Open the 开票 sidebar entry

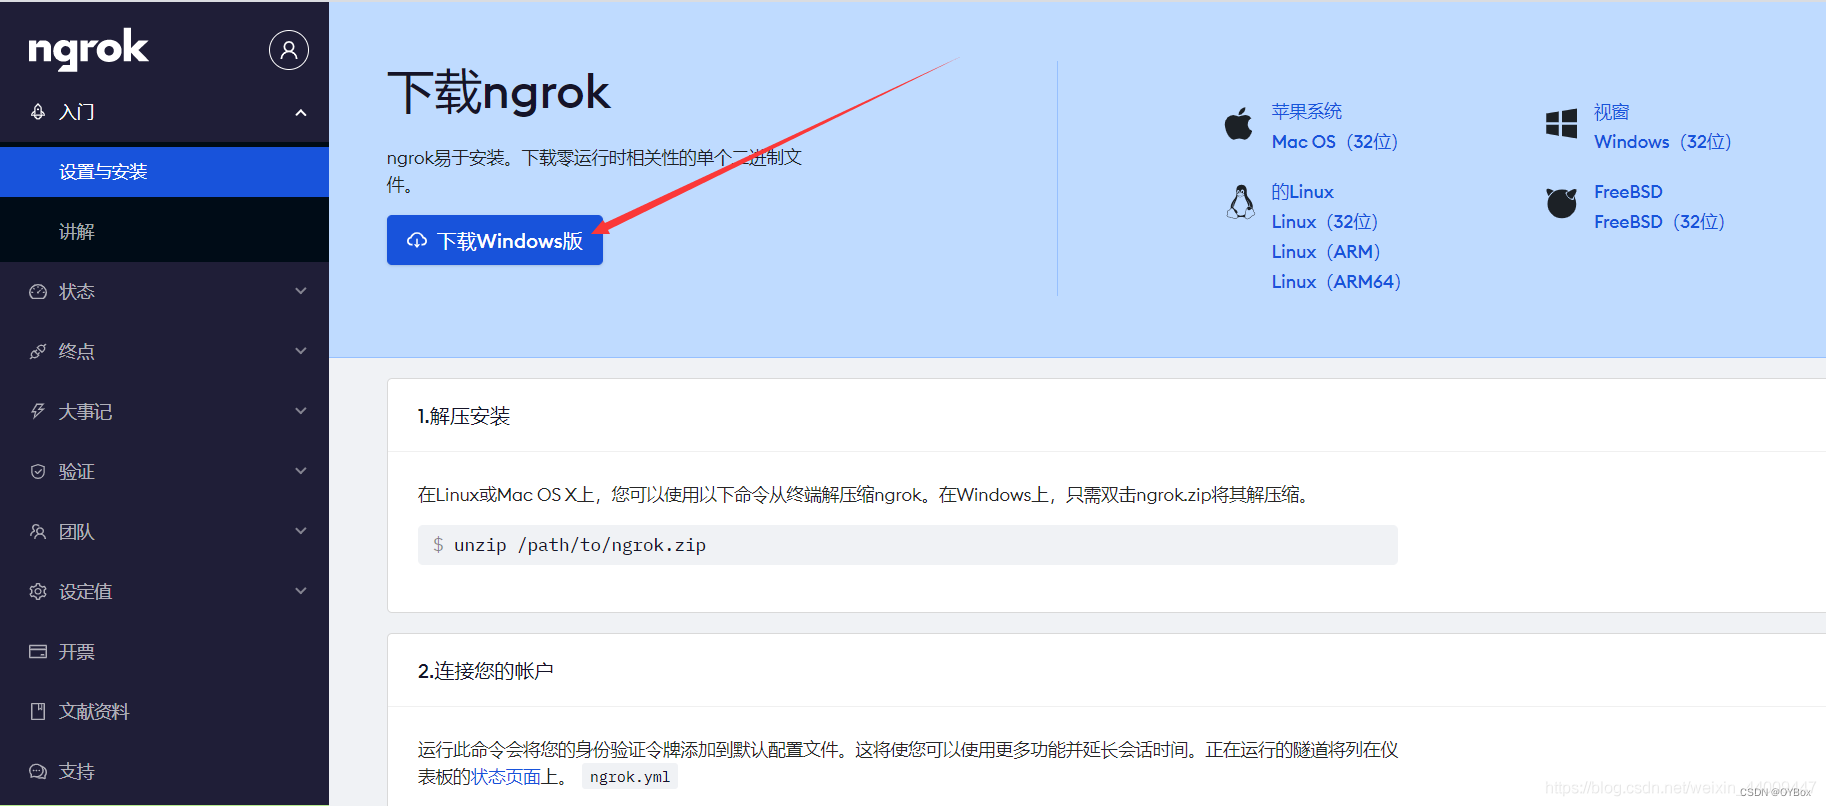coord(164,652)
